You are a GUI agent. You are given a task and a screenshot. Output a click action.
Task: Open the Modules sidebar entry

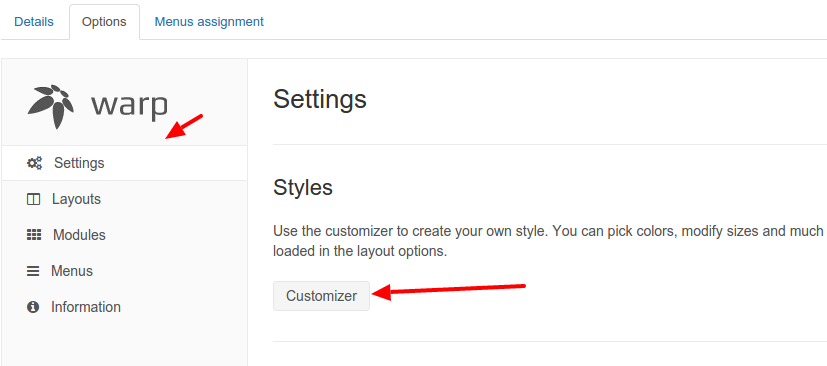click(124, 235)
